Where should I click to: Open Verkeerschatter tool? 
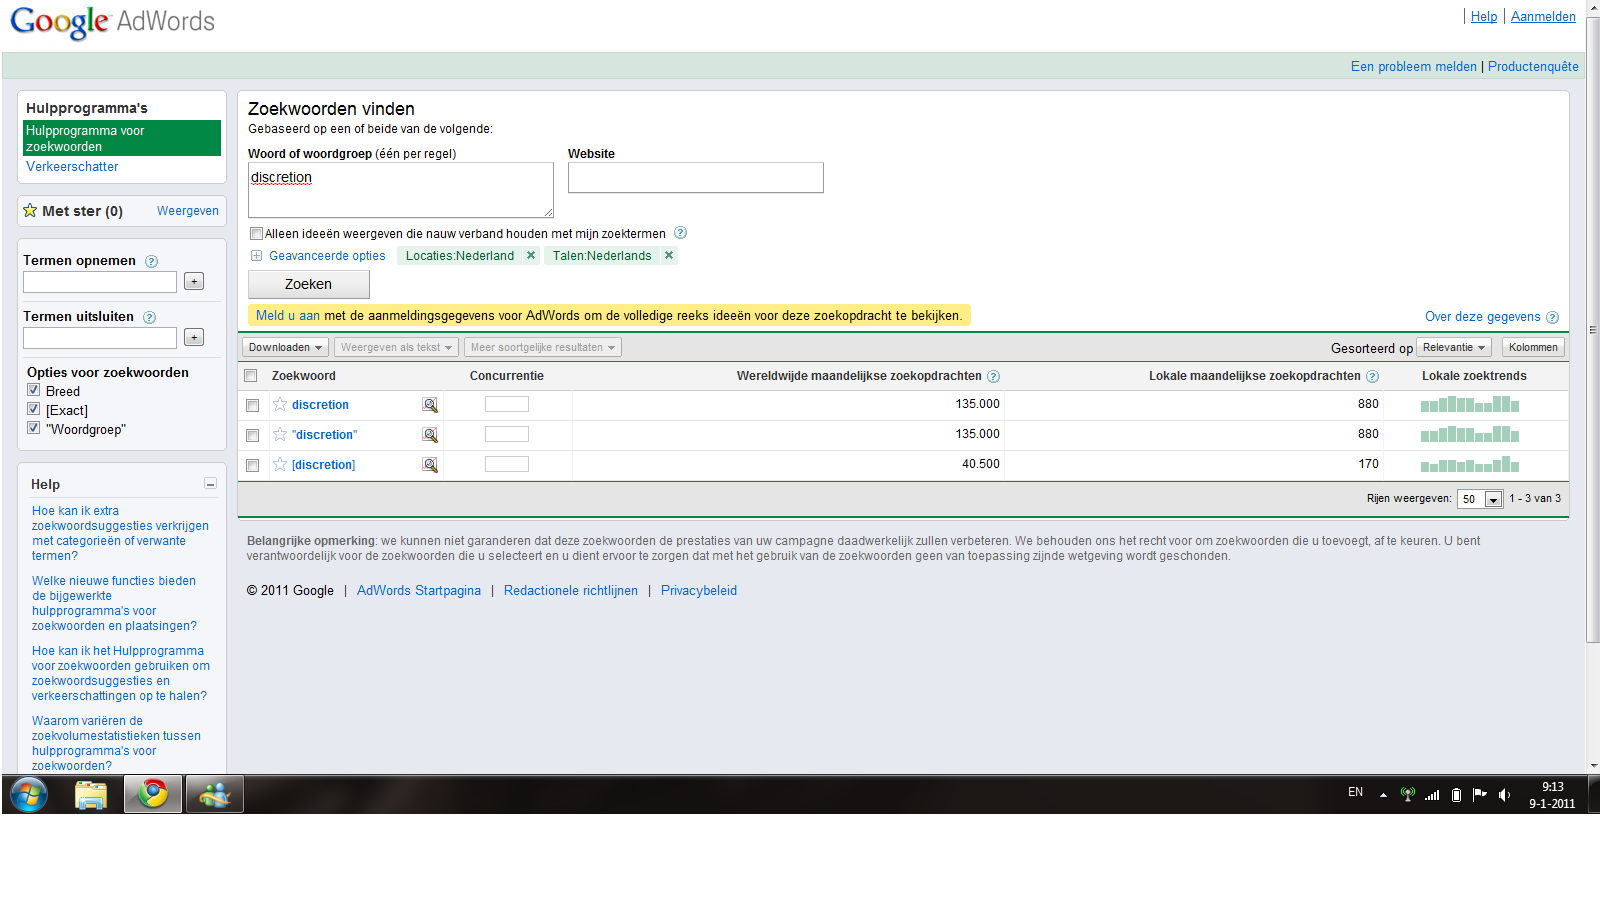click(x=72, y=167)
